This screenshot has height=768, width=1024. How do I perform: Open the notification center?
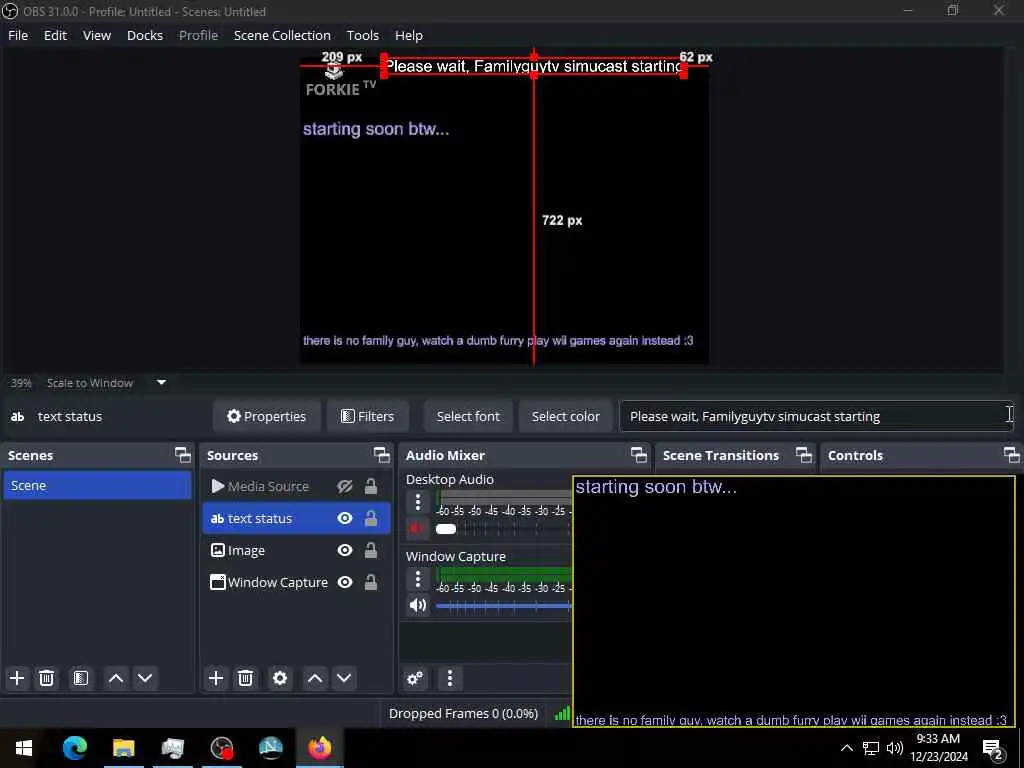click(x=993, y=749)
